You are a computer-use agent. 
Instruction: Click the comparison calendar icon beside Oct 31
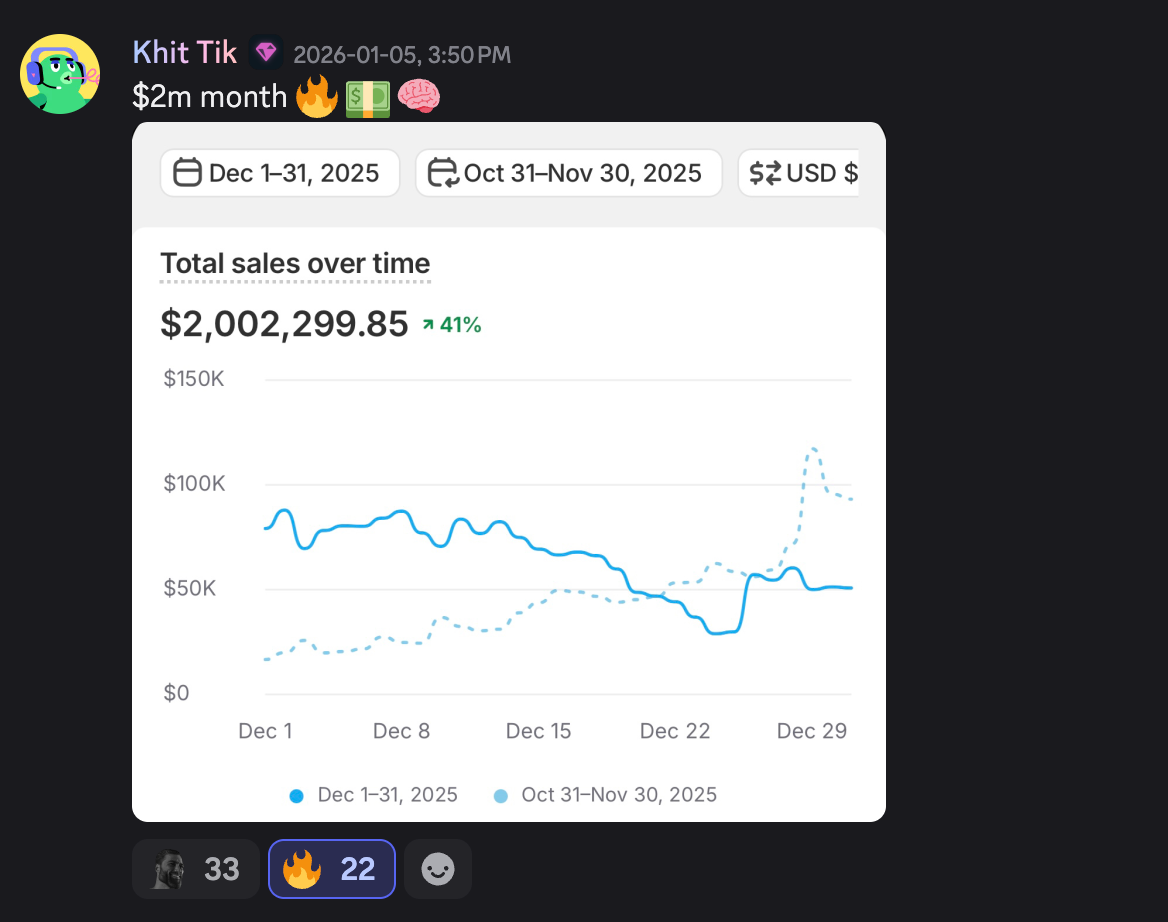pyautogui.click(x=443, y=173)
